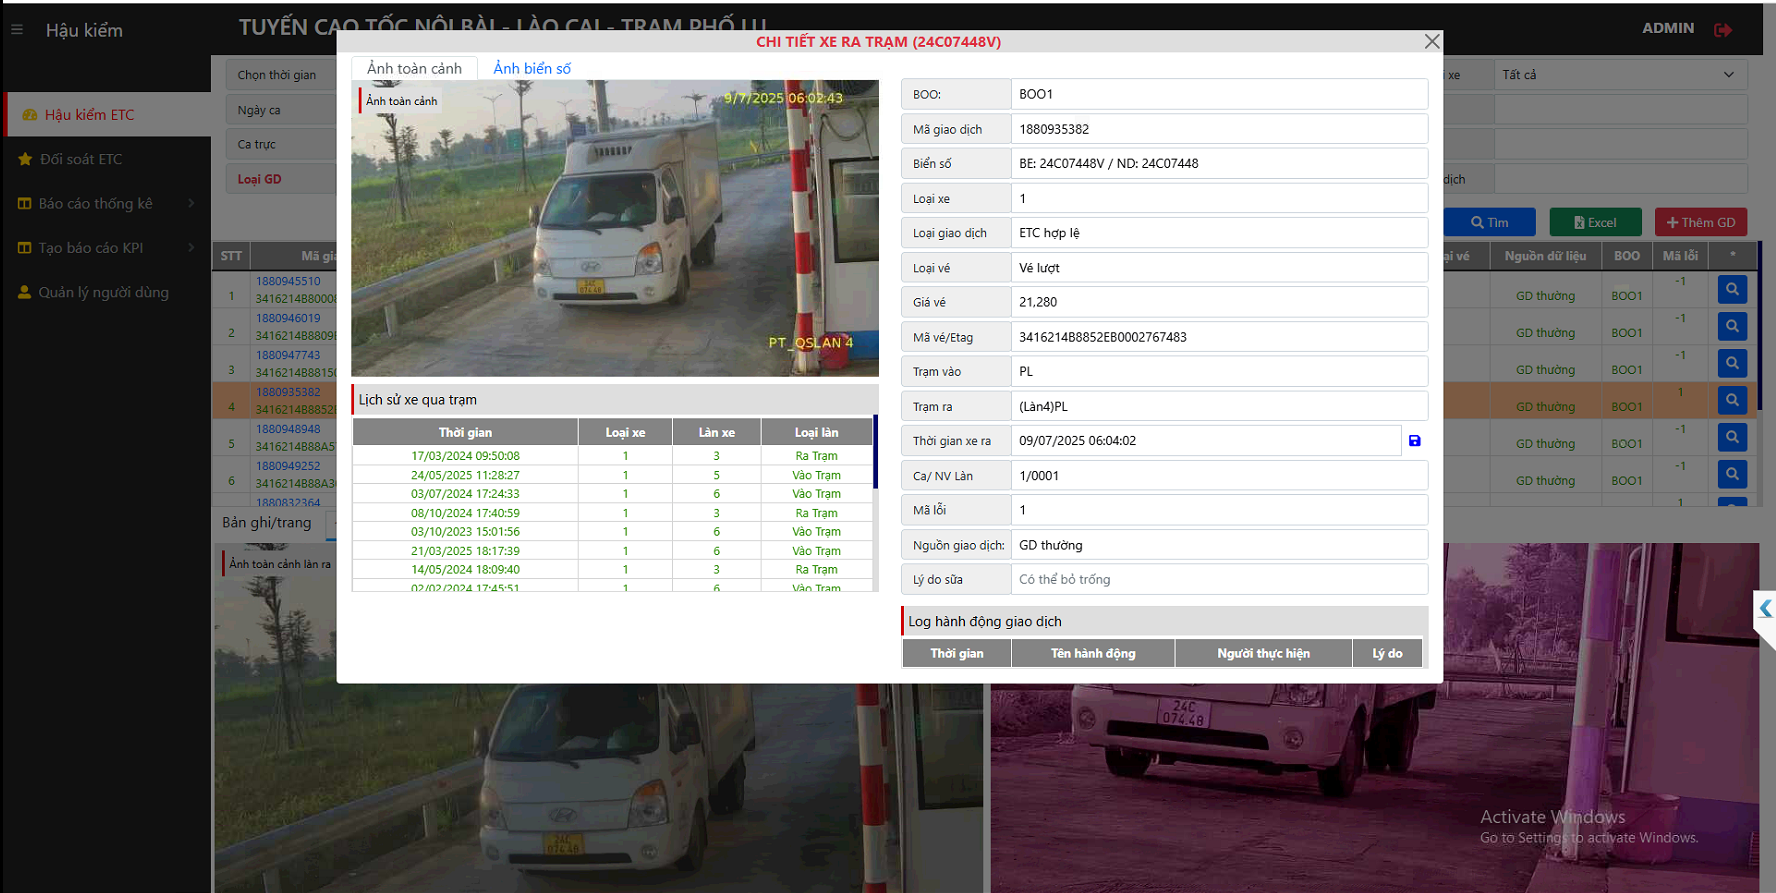The height and width of the screenshot is (893, 1776).
Task: Click the Thời gian xe ra field
Action: click(x=1206, y=441)
